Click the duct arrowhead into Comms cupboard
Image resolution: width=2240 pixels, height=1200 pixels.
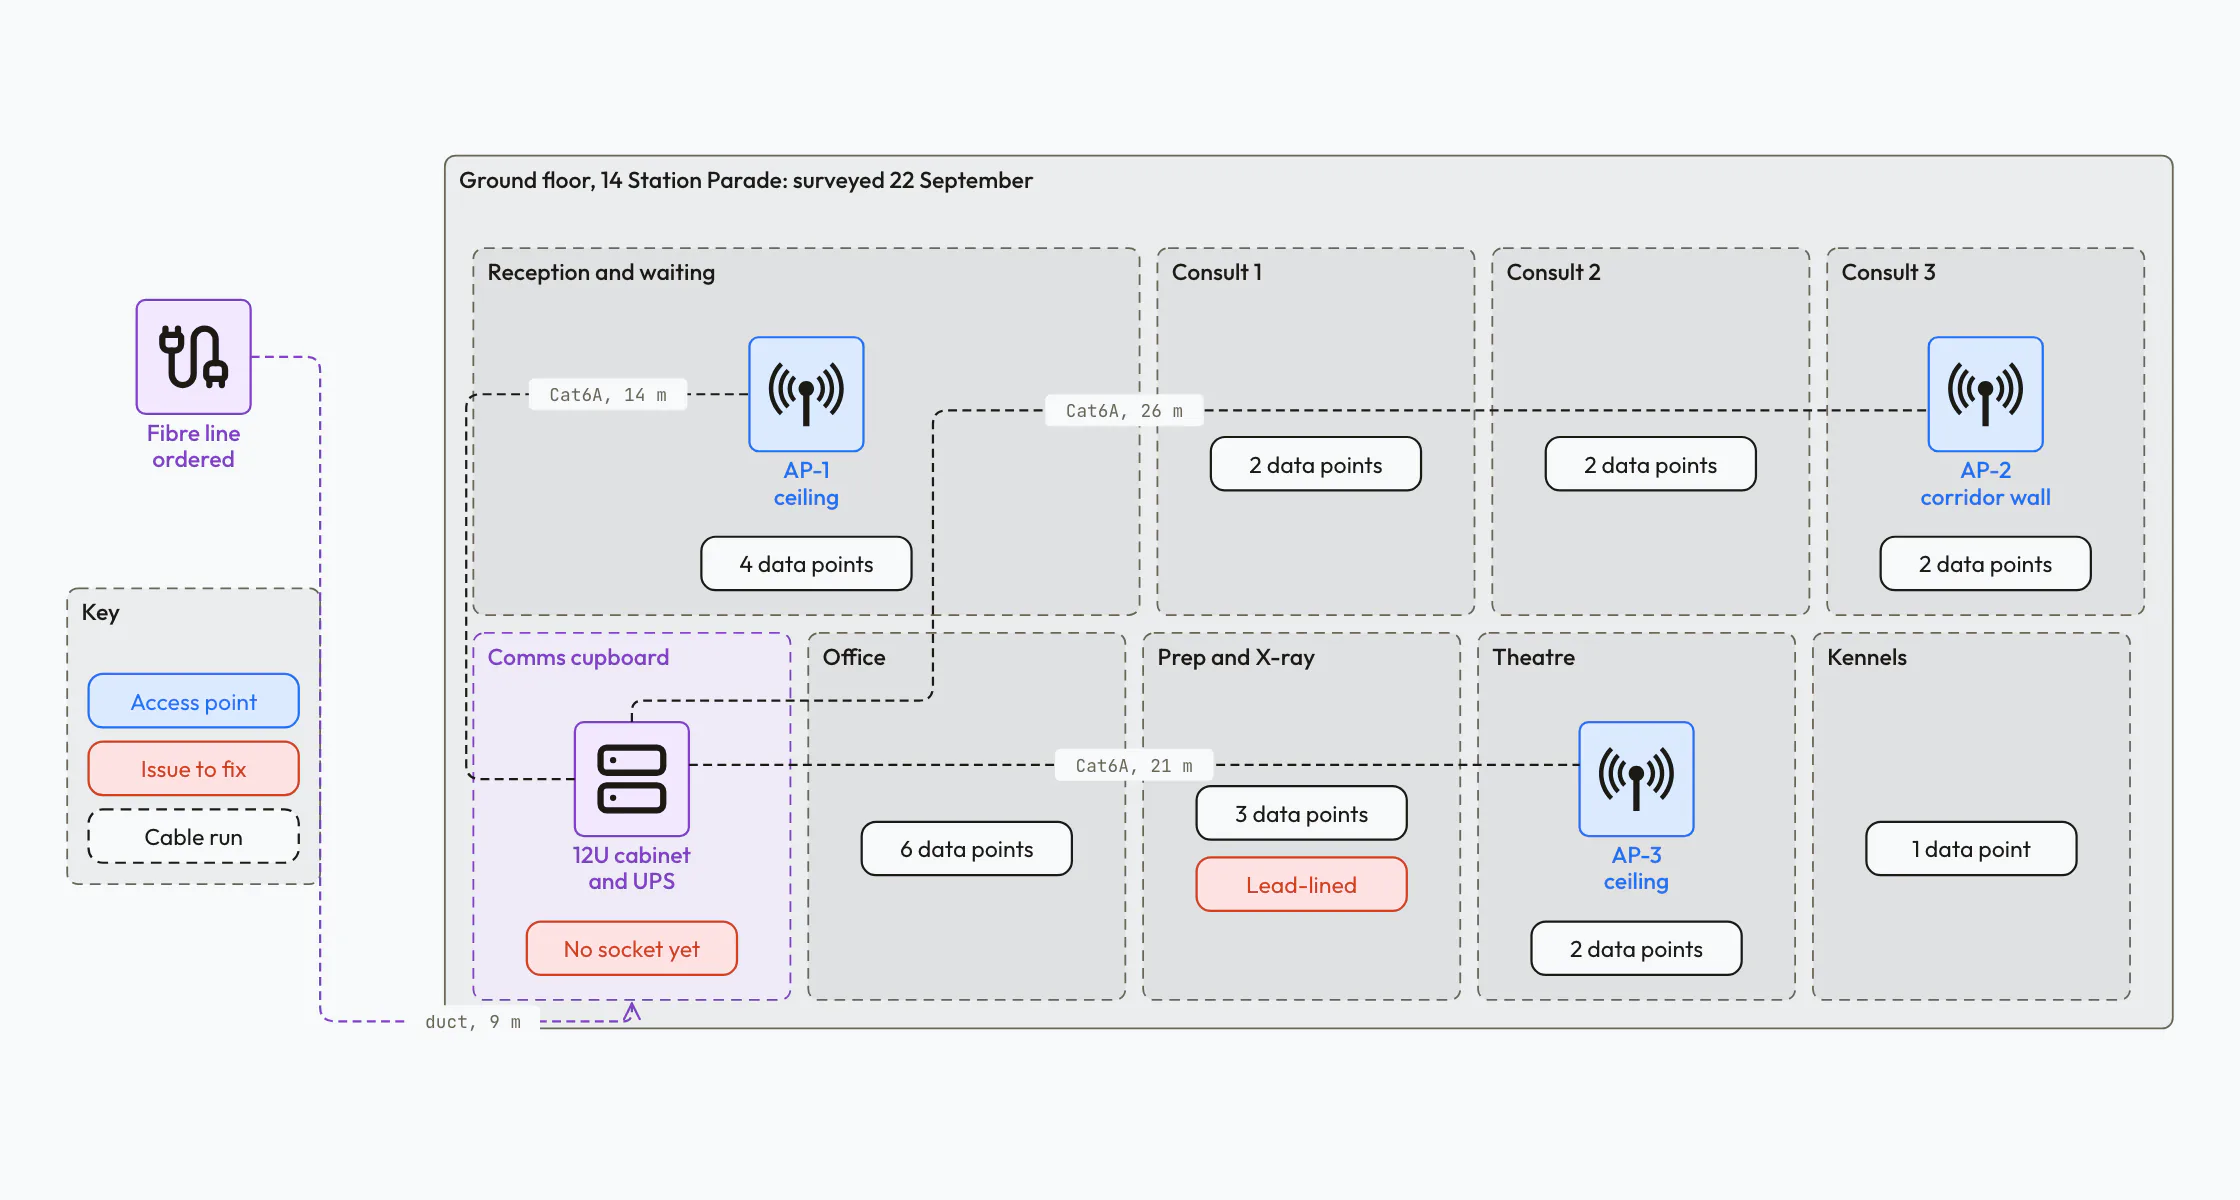(x=632, y=1011)
